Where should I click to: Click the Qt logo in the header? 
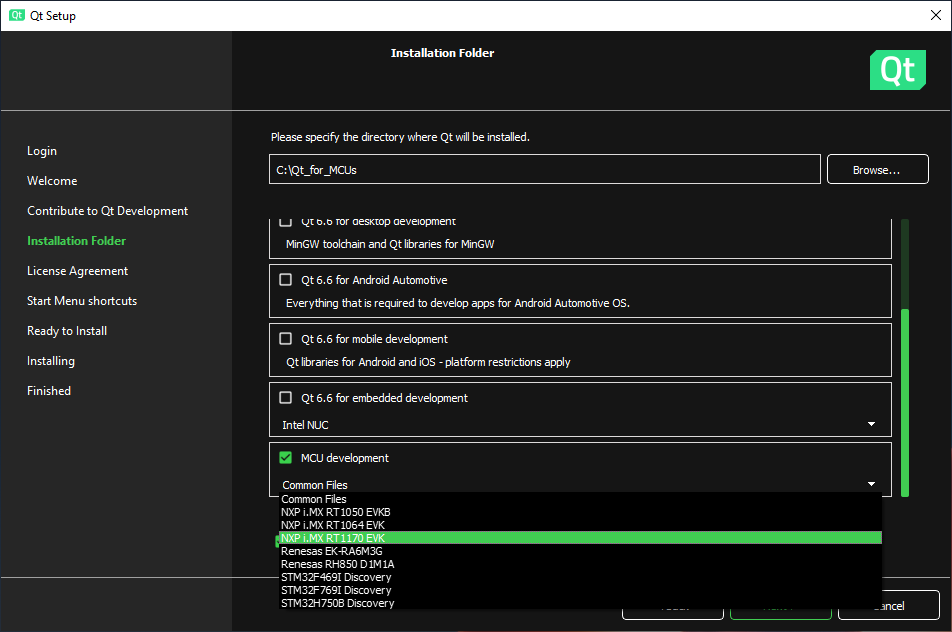point(897,70)
